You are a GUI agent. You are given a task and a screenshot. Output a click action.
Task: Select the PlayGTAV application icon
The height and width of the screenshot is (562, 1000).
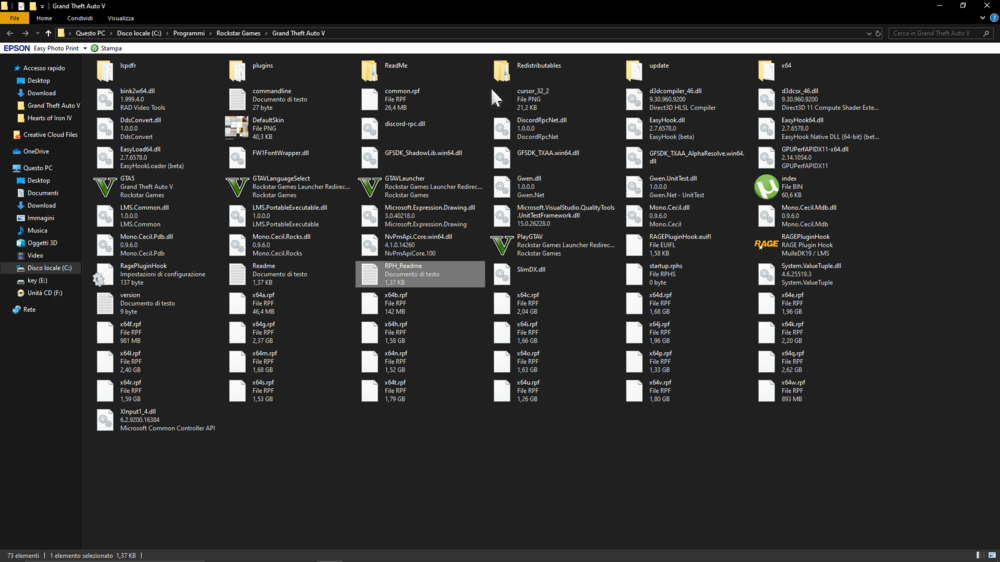tap(502, 245)
